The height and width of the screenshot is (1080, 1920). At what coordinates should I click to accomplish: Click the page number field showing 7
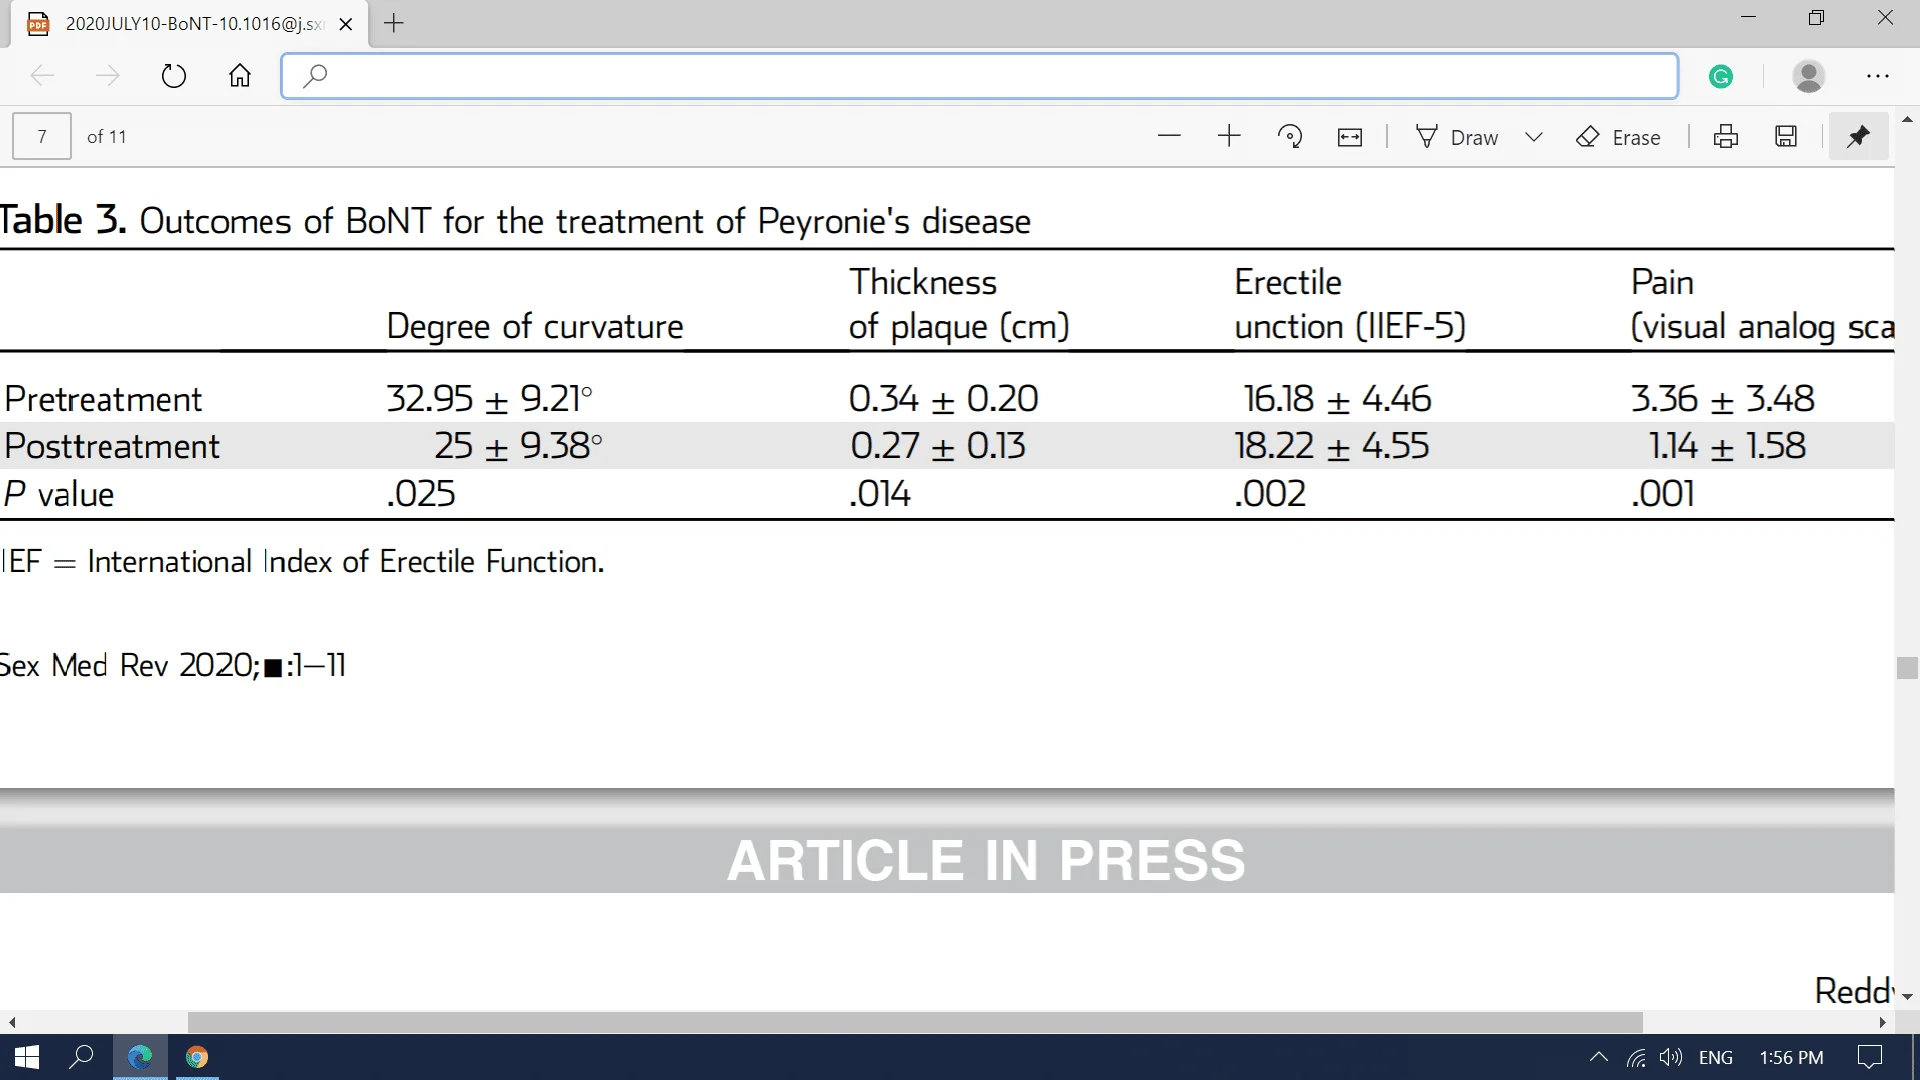[42, 137]
